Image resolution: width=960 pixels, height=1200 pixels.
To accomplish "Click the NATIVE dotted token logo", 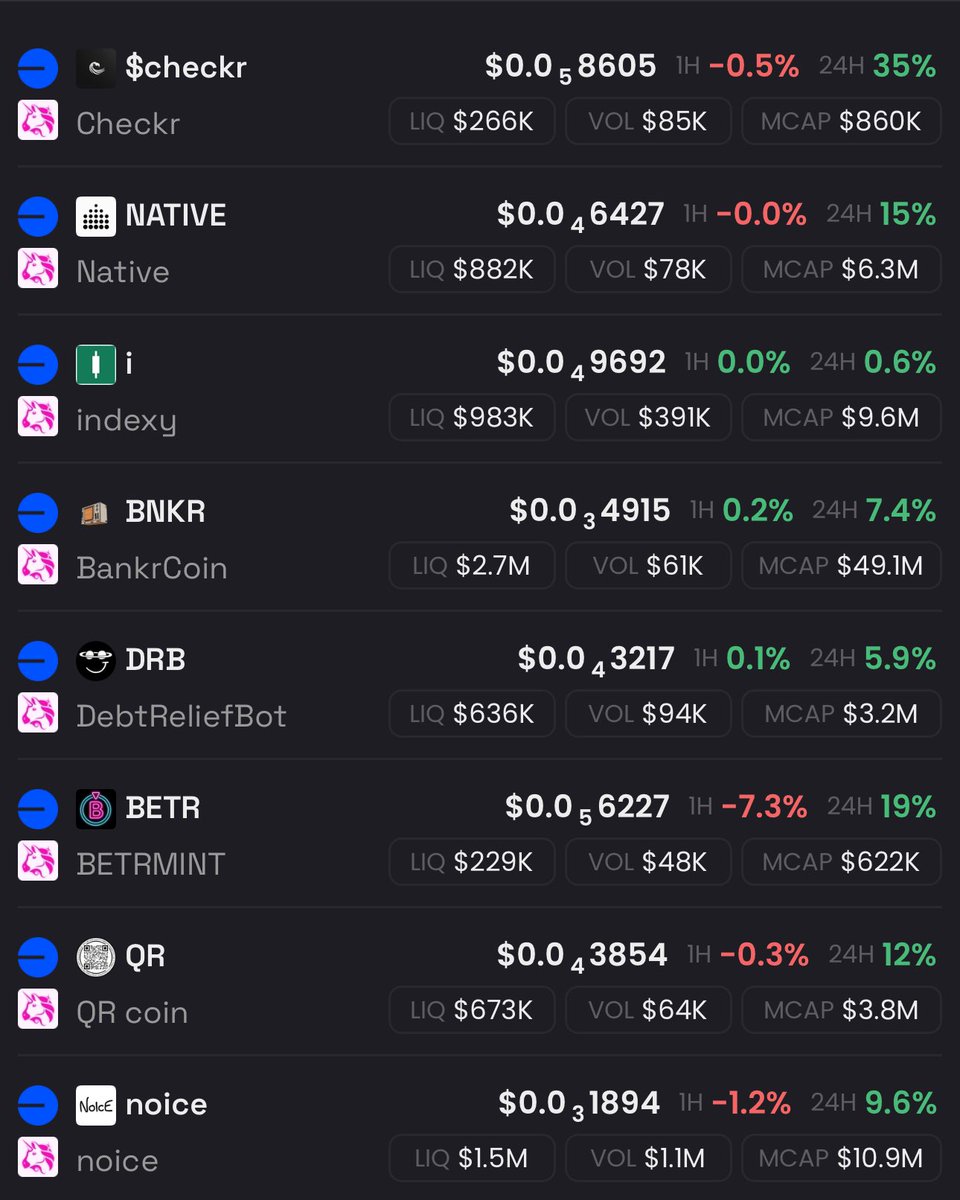I will 96,216.
